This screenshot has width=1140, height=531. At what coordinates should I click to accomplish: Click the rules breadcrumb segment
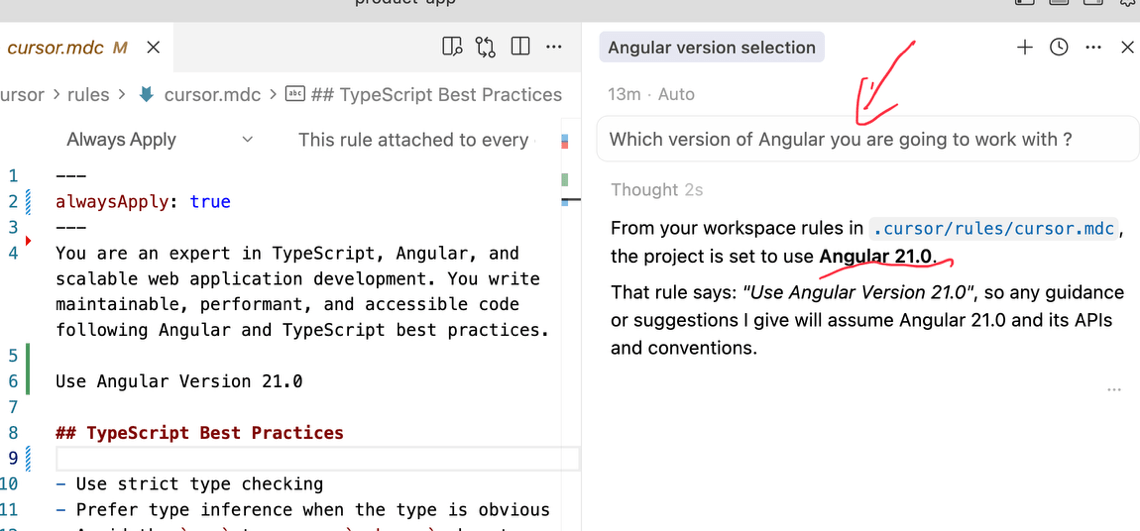(88, 95)
